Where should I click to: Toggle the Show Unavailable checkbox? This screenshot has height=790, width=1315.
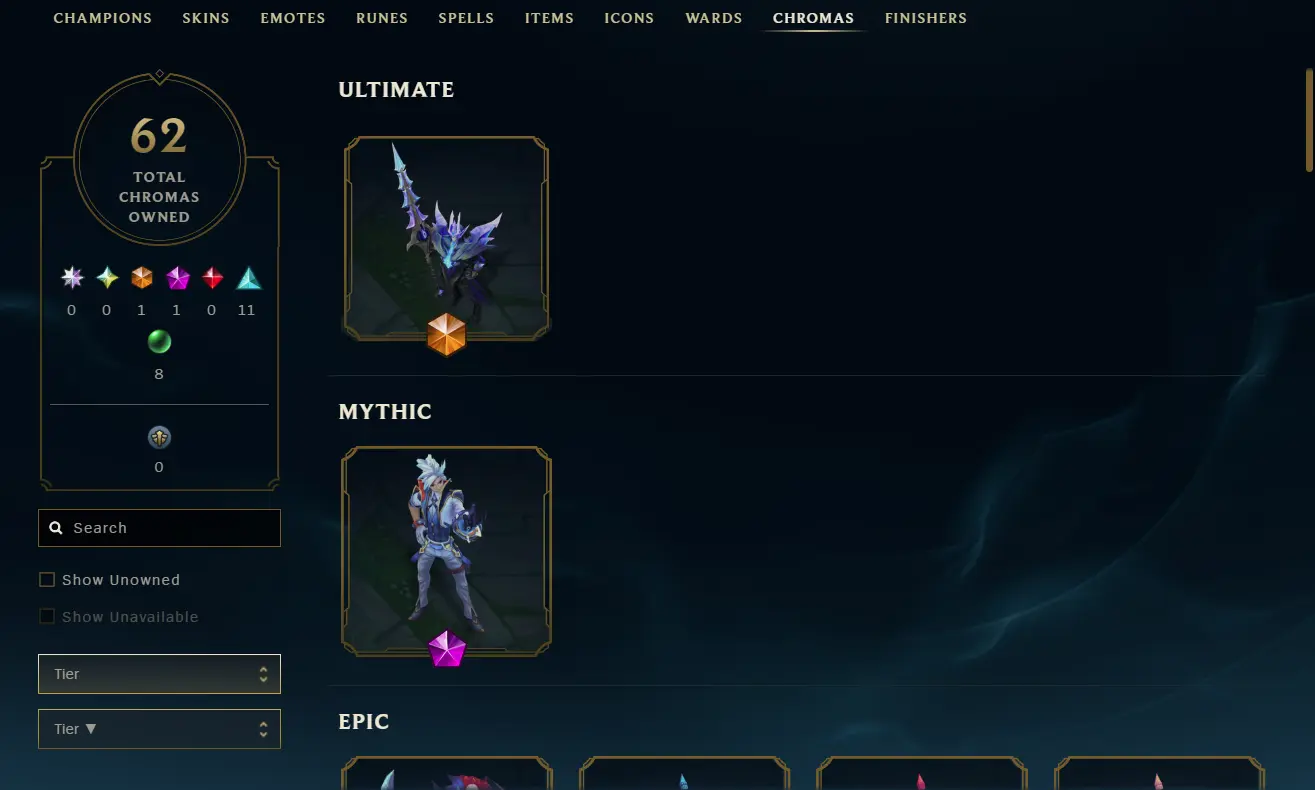click(46, 617)
